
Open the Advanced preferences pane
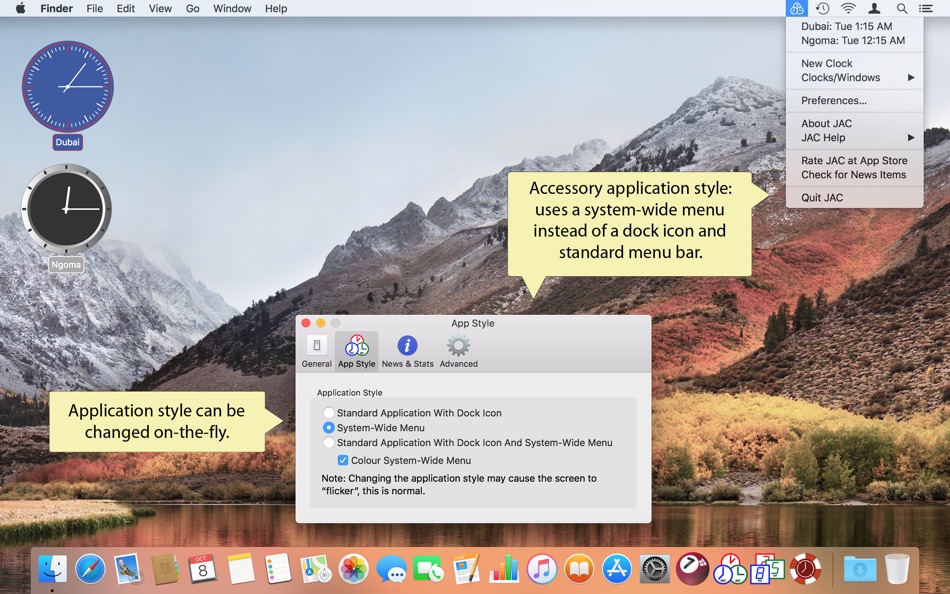coord(458,350)
